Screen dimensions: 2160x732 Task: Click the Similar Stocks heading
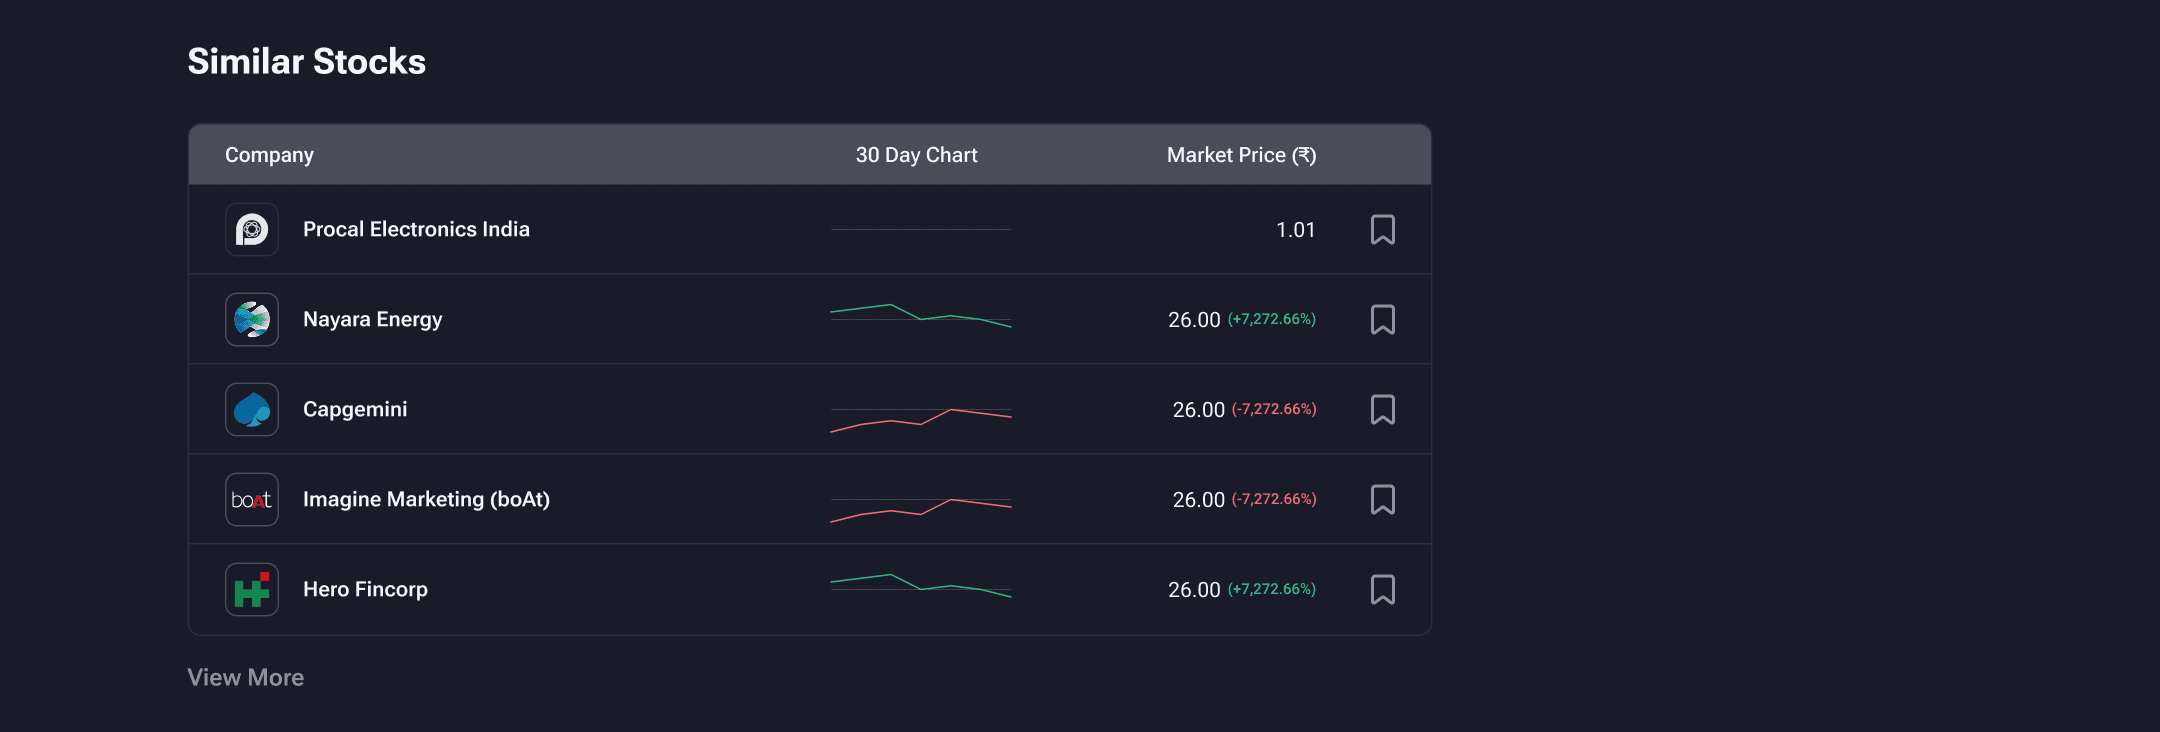point(307,61)
